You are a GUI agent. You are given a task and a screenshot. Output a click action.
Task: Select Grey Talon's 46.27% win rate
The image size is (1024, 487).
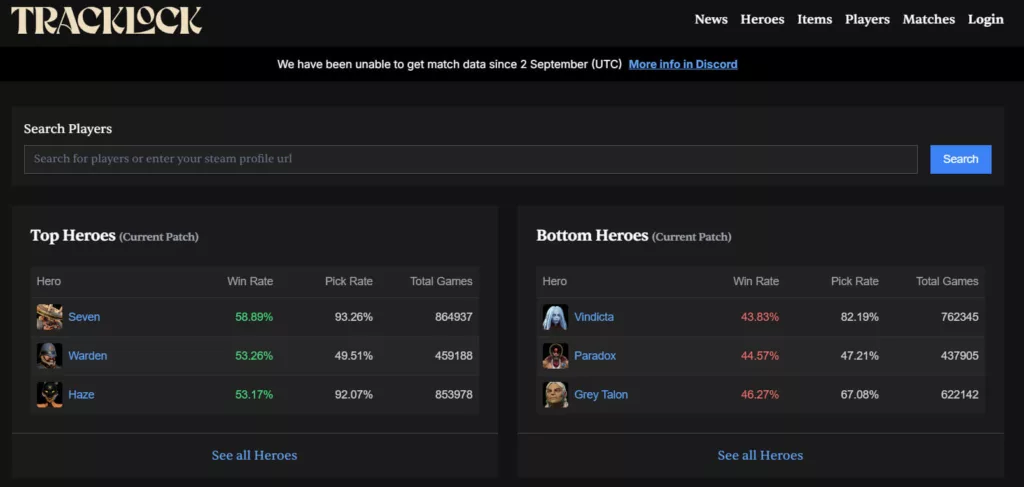760,395
